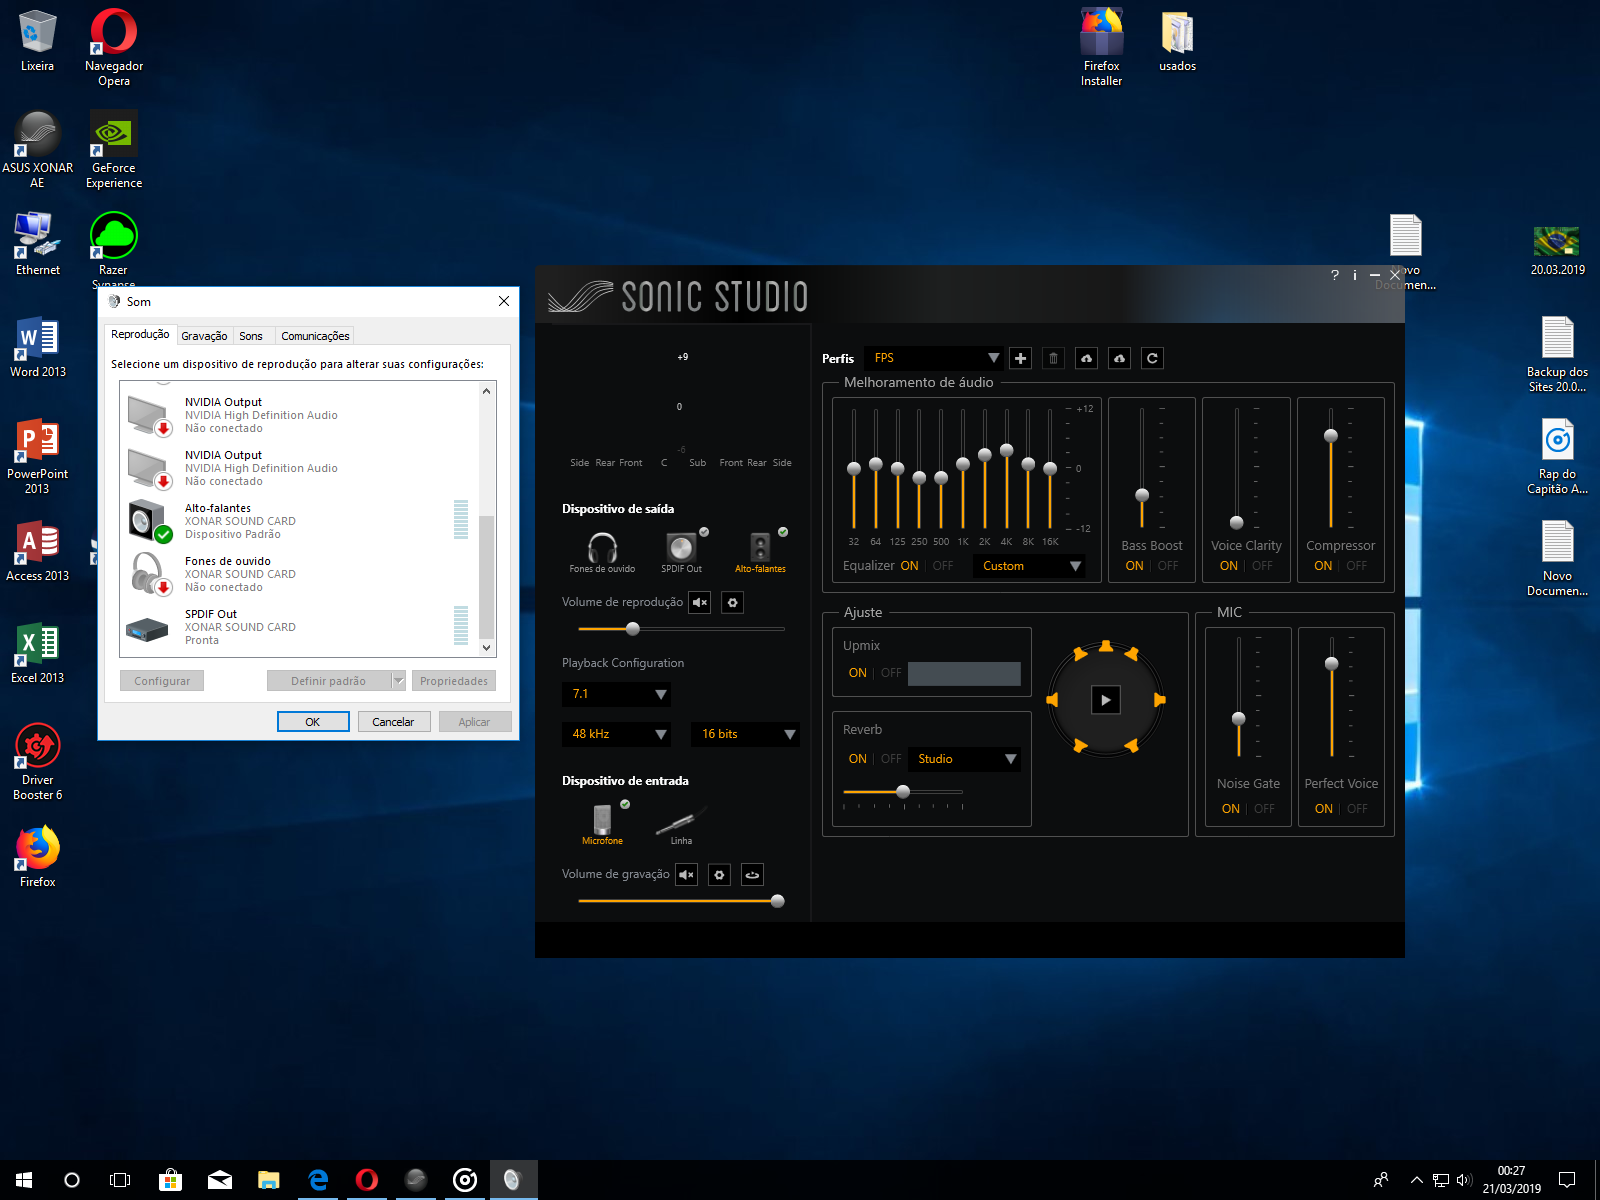Play the speaker surround test
The width and height of the screenshot is (1600, 1200).
coord(1105,700)
